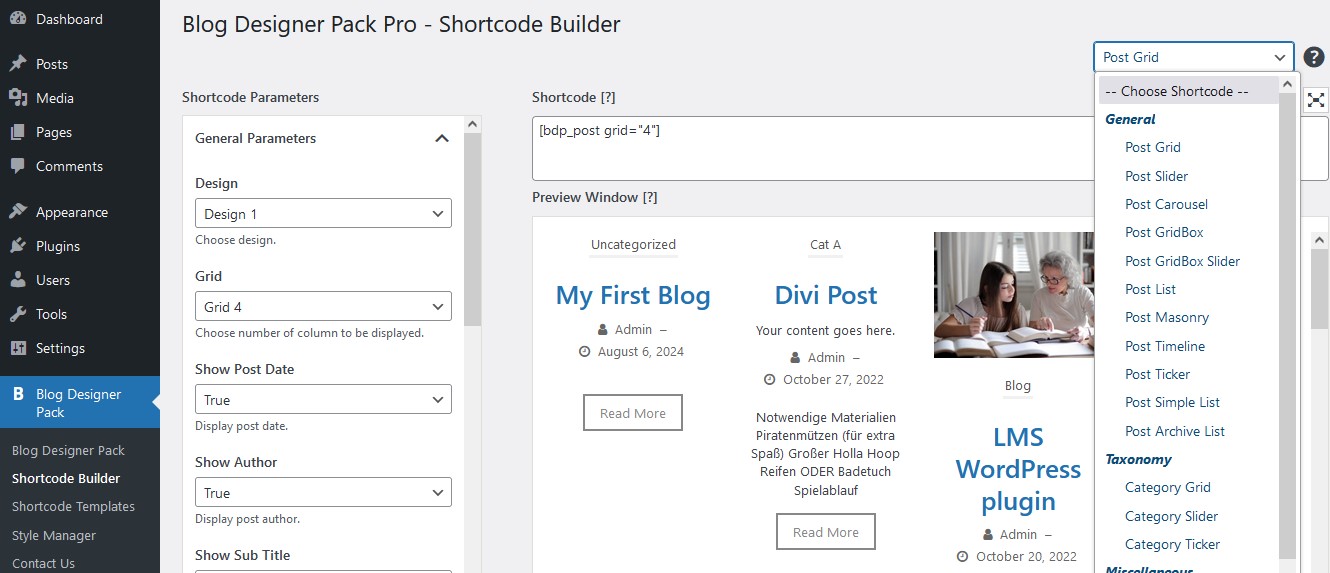Image resolution: width=1330 pixels, height=573 pixels.
Task: Click the Settings sliders icon
Action: click(18, 348)
